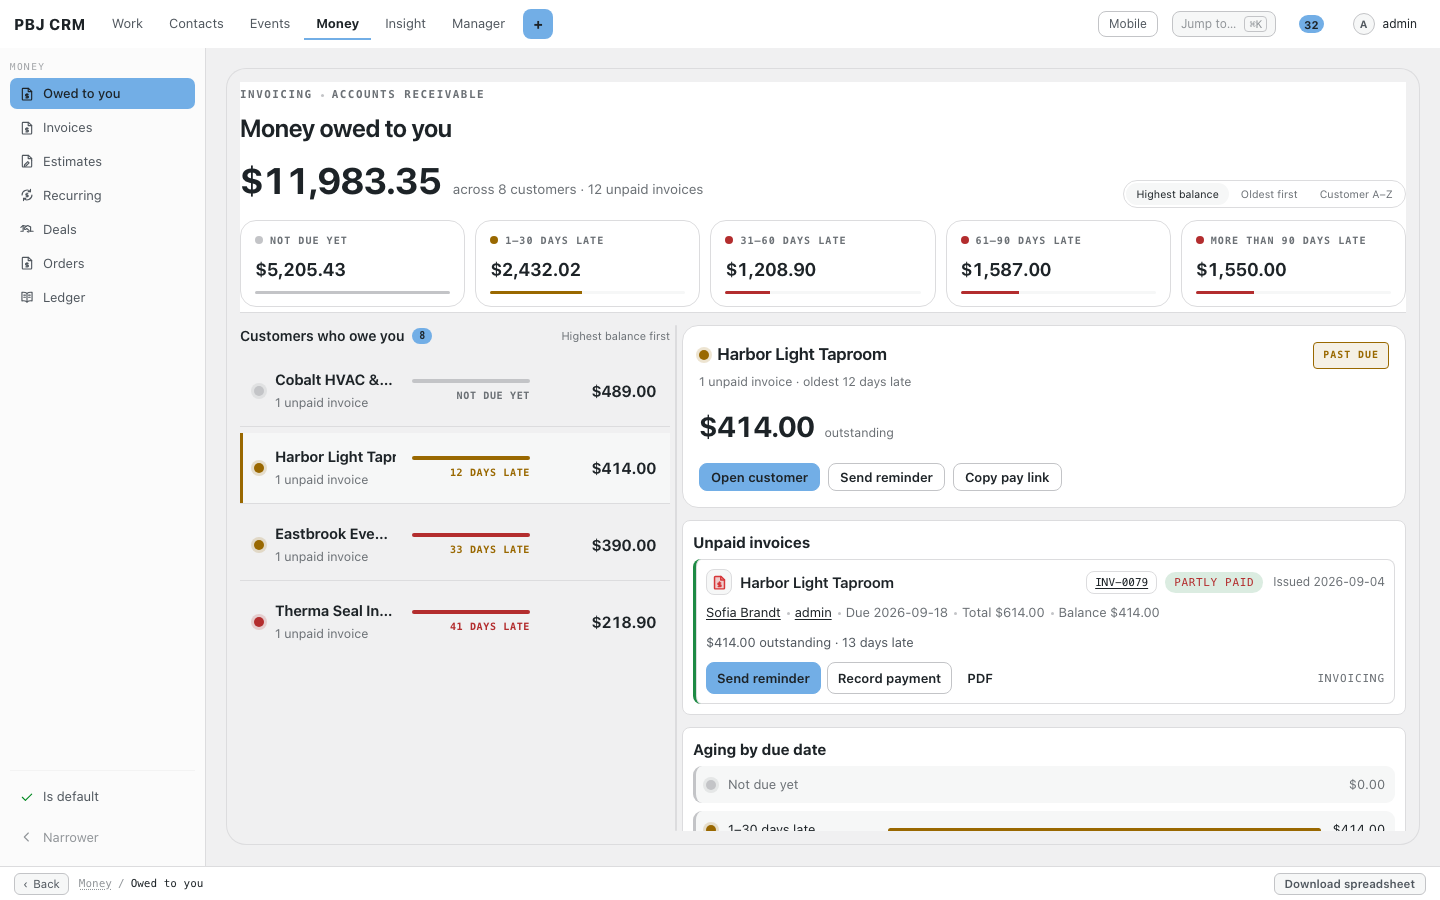This screenshot has height=900, width=1440.
Task: Open the Insight menu
Action: coord(405,24)
